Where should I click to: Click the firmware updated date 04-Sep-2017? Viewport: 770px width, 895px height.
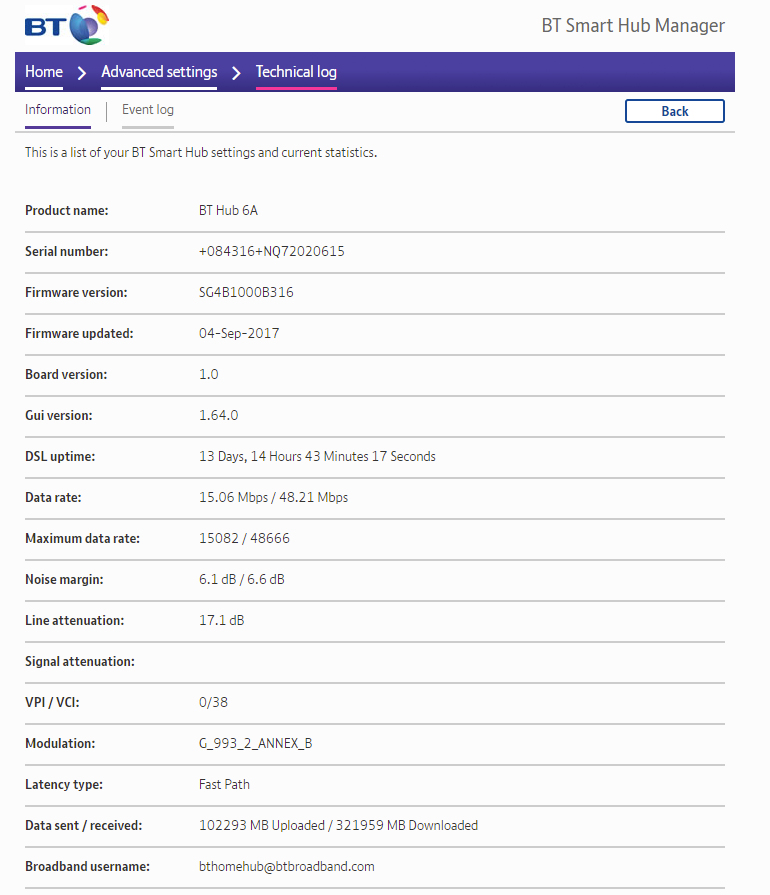pyautogui.click(x=239, y=334)
